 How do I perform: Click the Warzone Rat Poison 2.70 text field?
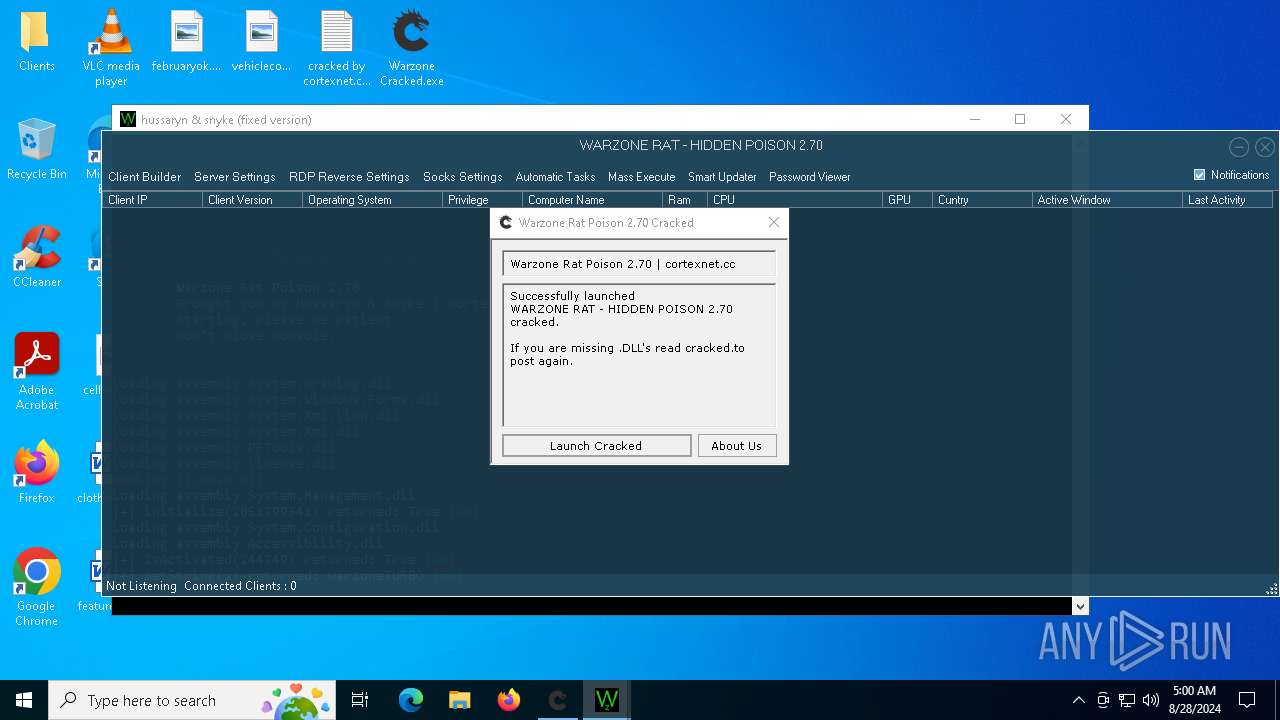click(639, 264)
